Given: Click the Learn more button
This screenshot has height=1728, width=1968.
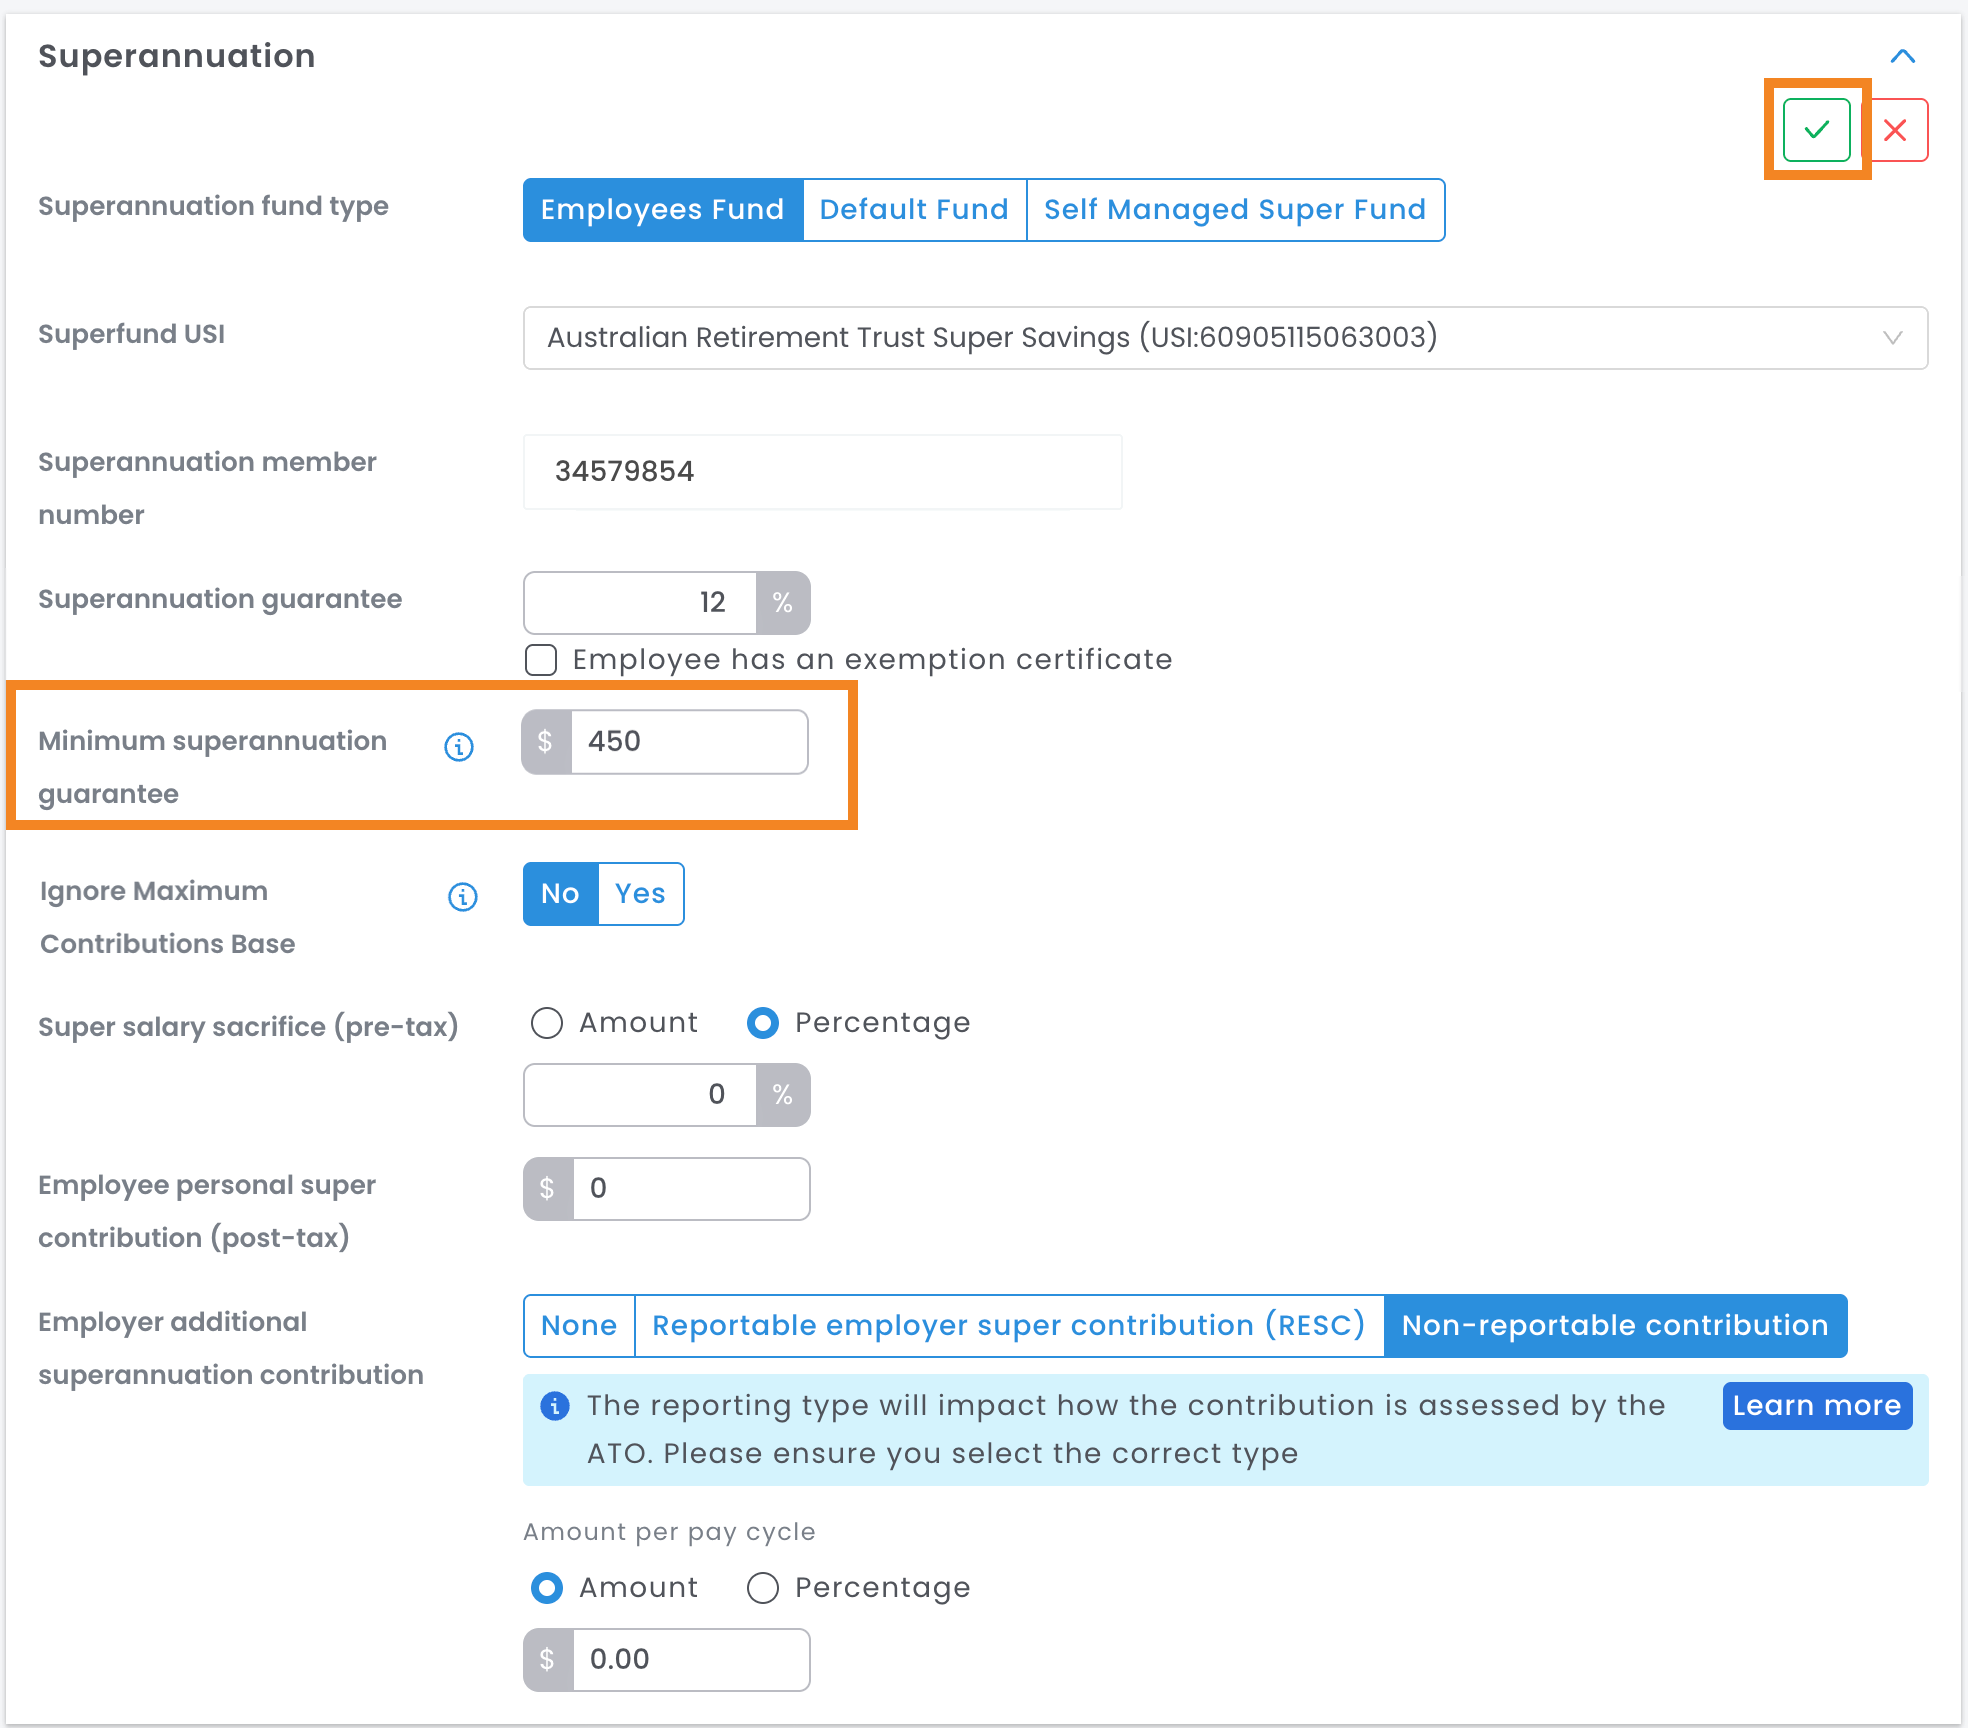Looking at the screenshot, I should tap(1817, 1406).
